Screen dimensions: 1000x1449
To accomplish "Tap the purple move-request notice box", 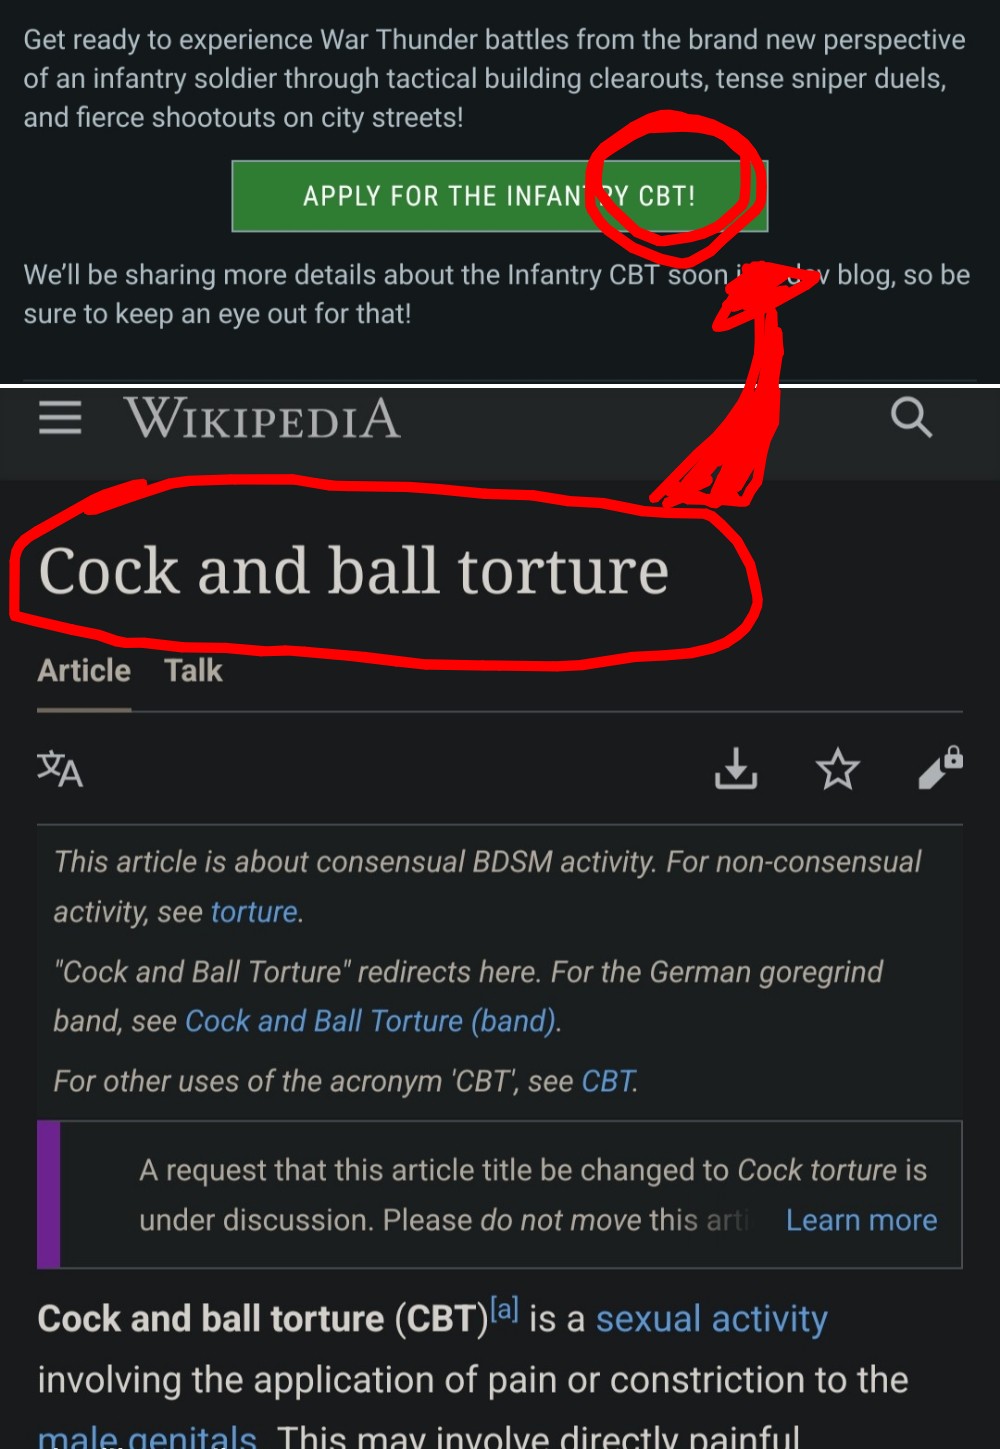I will click(500, 1195).
